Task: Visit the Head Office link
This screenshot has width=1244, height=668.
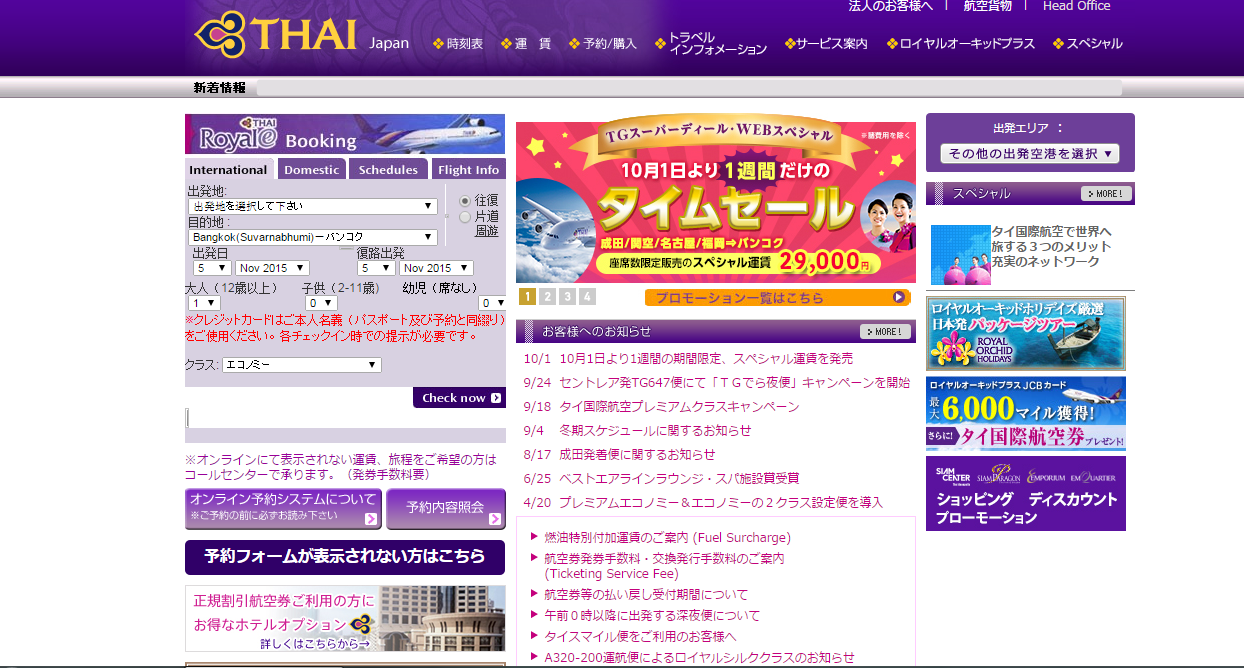Action: pyautogui.click(x=1076, y=6)
